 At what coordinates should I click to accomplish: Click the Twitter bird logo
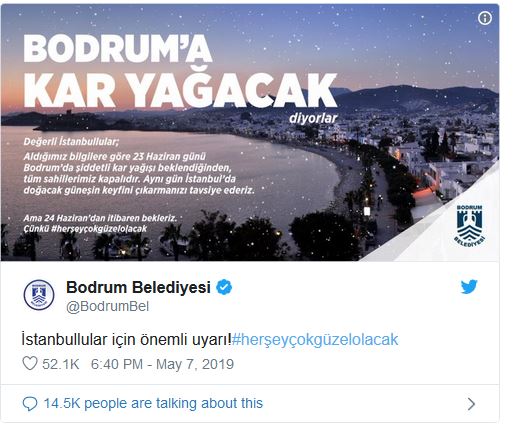[x=469, y=287]
